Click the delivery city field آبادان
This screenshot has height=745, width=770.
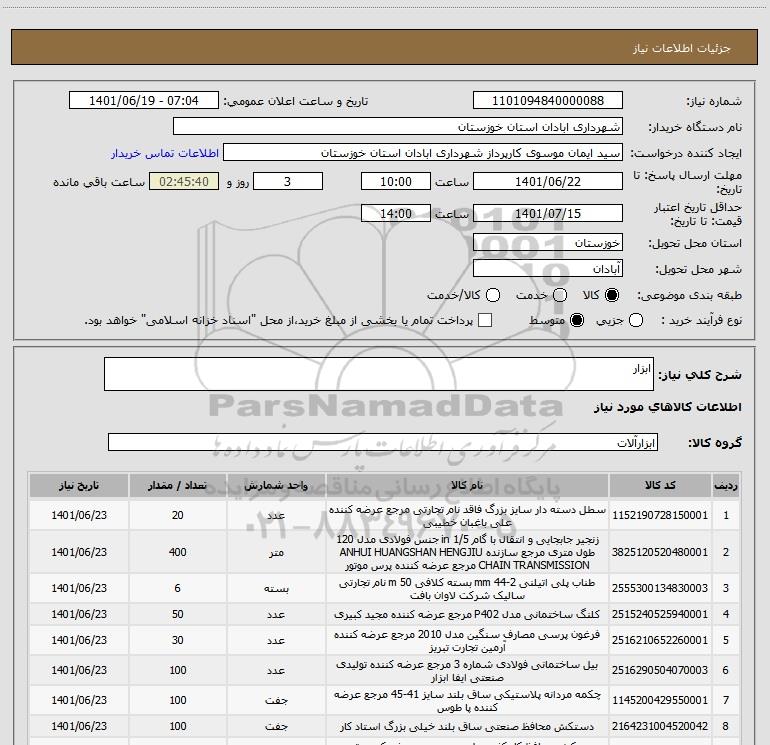pyautogui.click(x=548, y=269)
